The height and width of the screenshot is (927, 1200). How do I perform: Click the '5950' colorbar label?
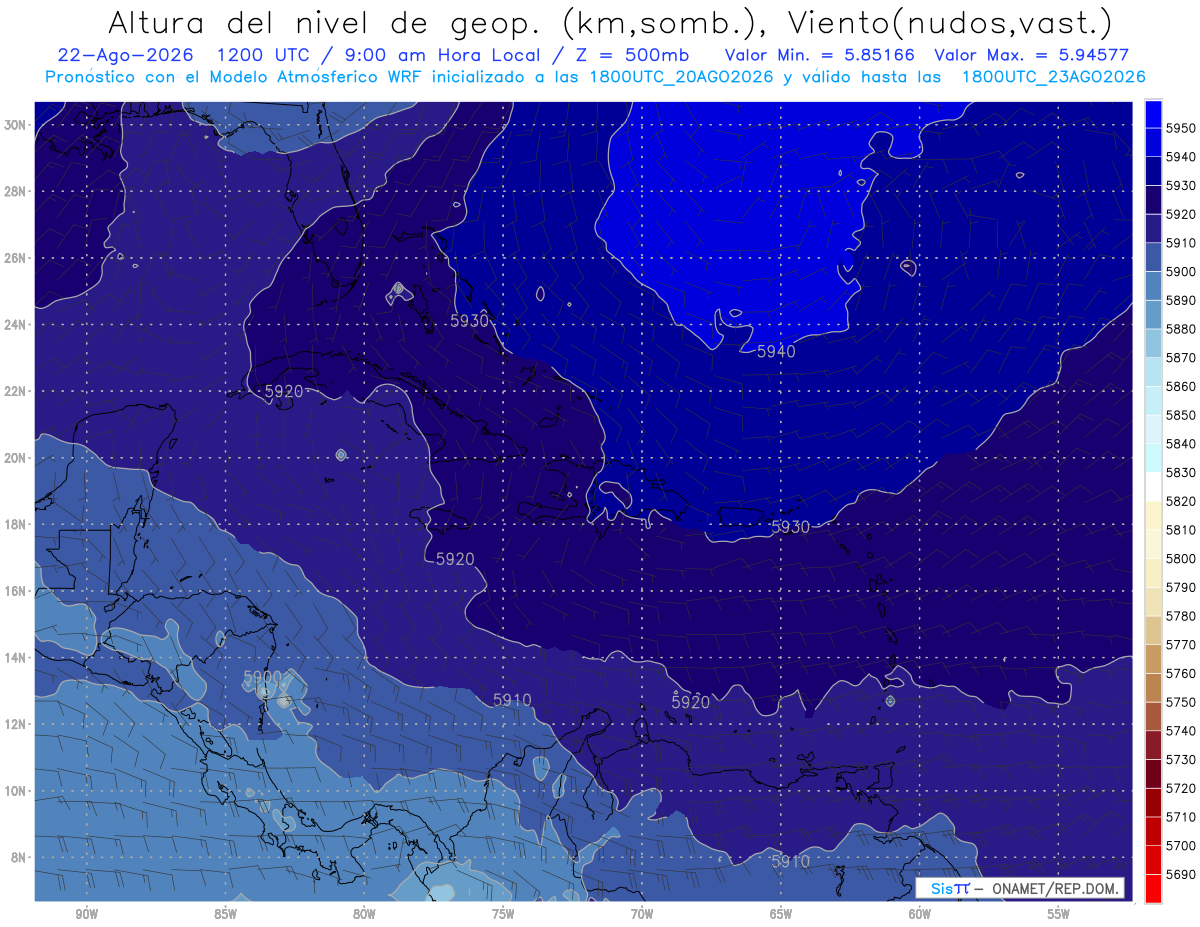click(1180, 127)
